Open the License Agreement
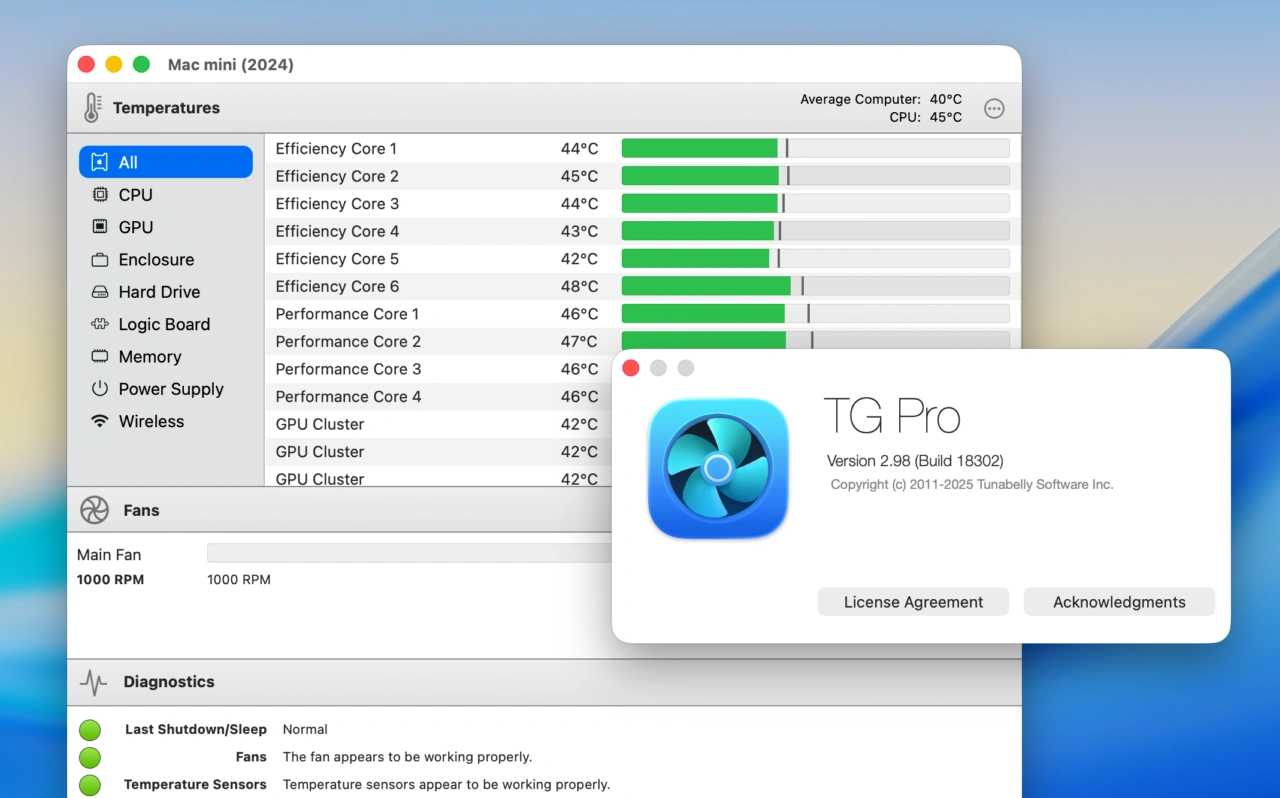The height and width of the screenshot is (798, 1280). click(913, 601)
